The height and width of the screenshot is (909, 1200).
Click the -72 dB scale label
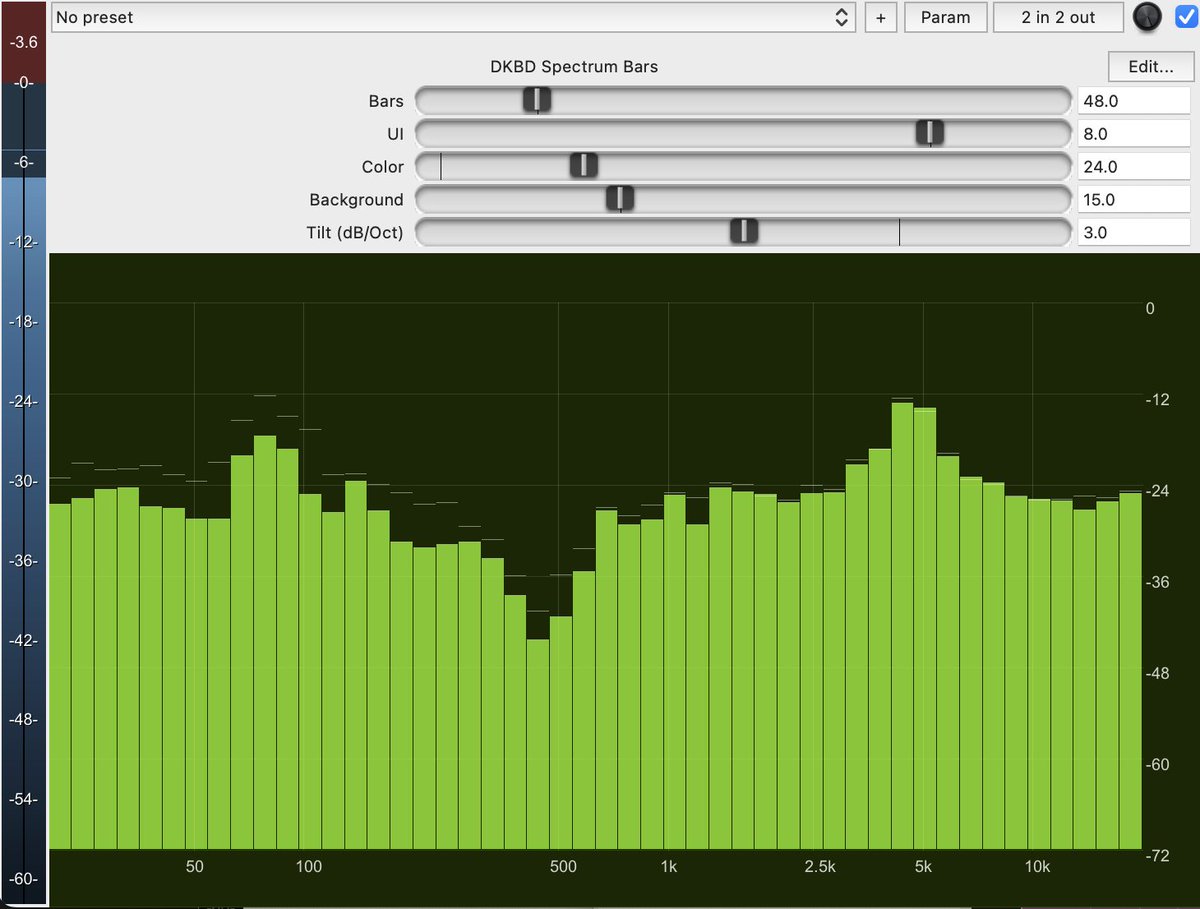pyautogui.click(x=1157, y=856)
